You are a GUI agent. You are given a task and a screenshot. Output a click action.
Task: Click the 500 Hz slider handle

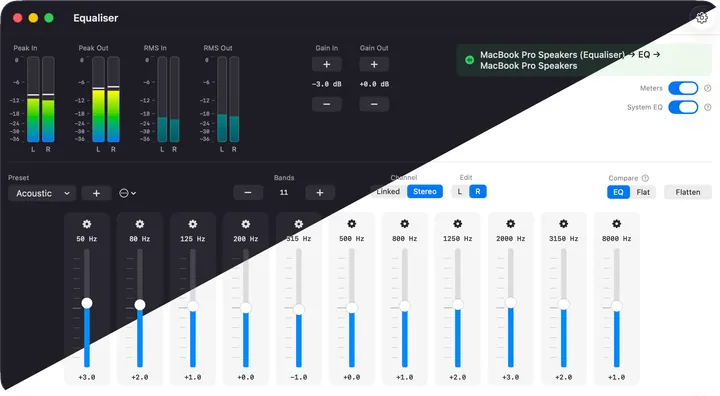pyautogui.click(x=352, y=308)
